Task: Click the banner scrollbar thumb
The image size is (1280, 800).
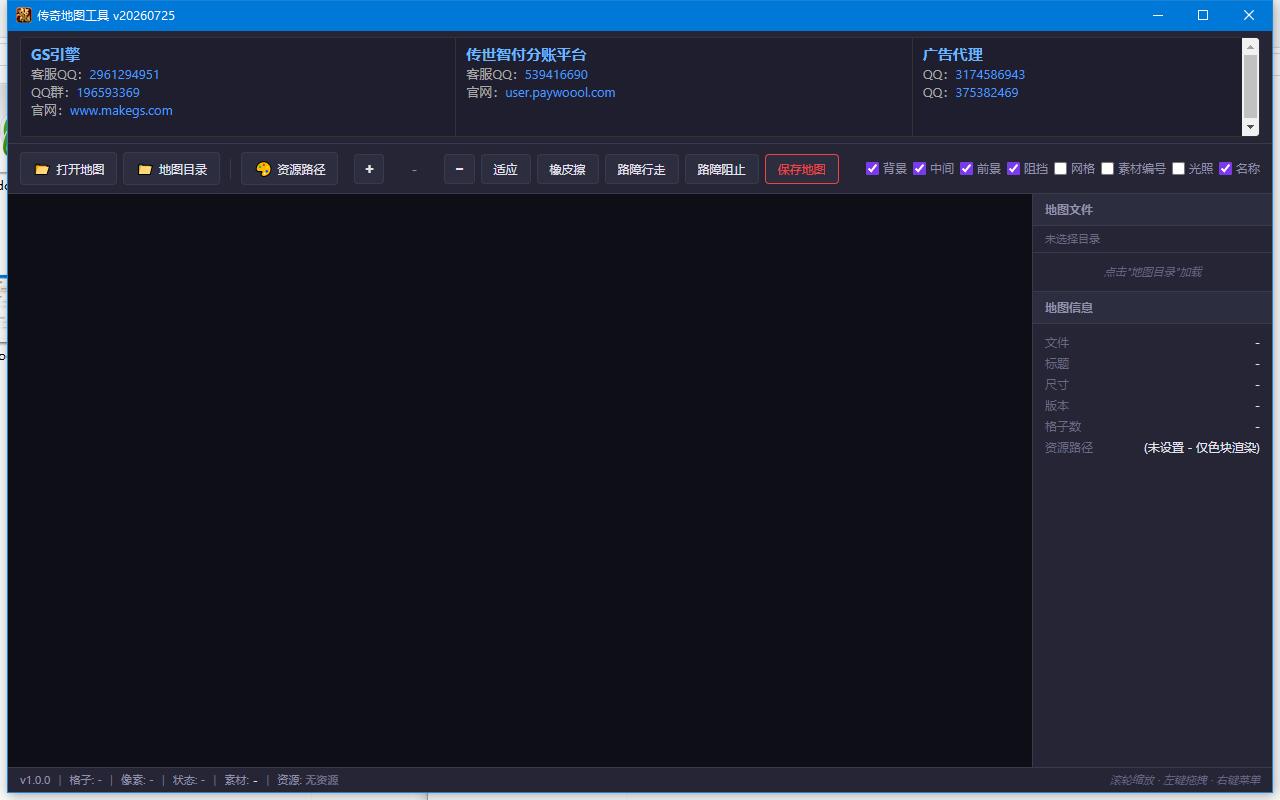Action: point(1250,86)
